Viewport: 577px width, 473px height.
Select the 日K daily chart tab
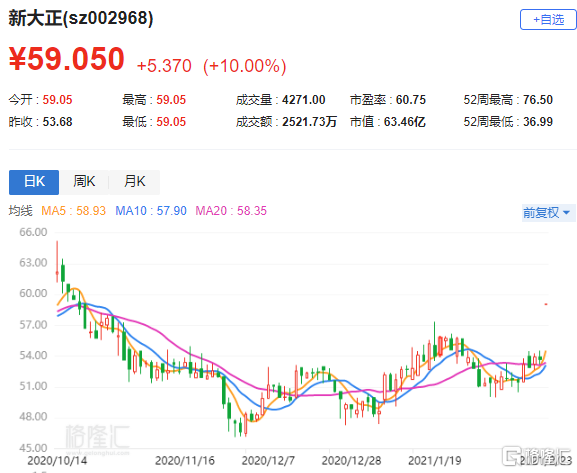pyautogui.click(x=34, y=182)
